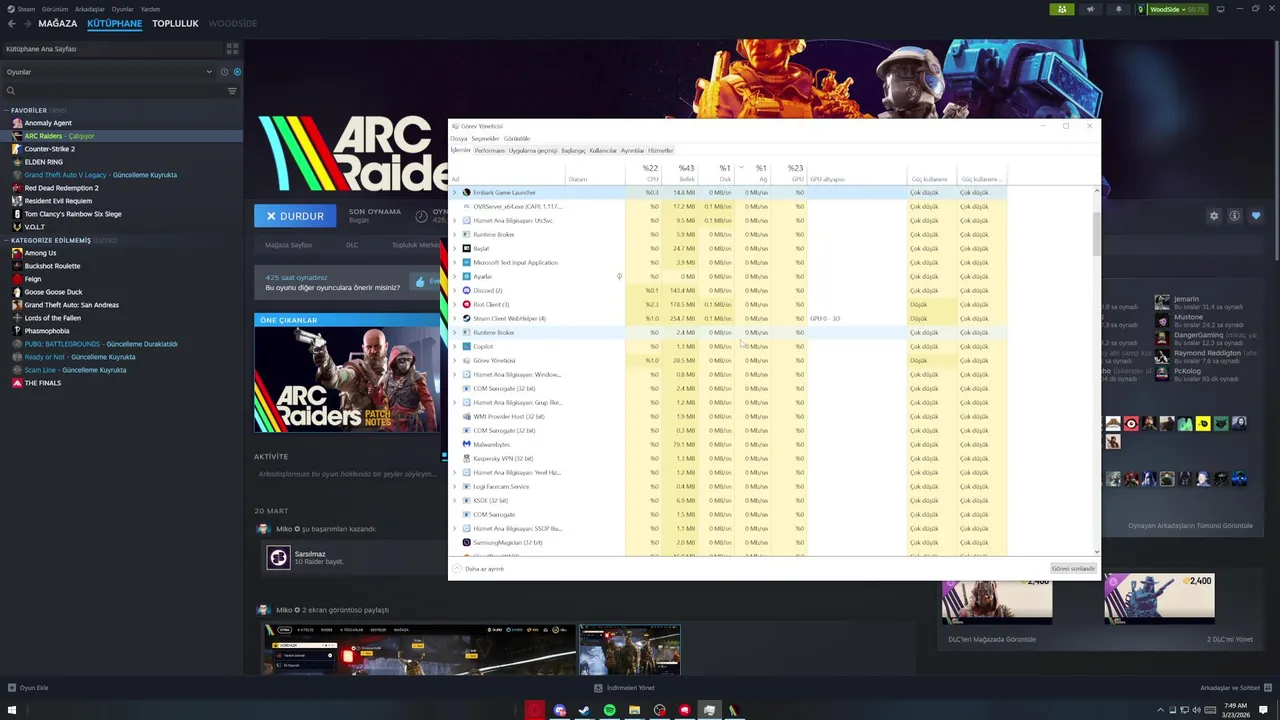The height and width of the screenshot is (720, 1280).
Task: Open the Windows notification center icon
Action: [1265, 710]
